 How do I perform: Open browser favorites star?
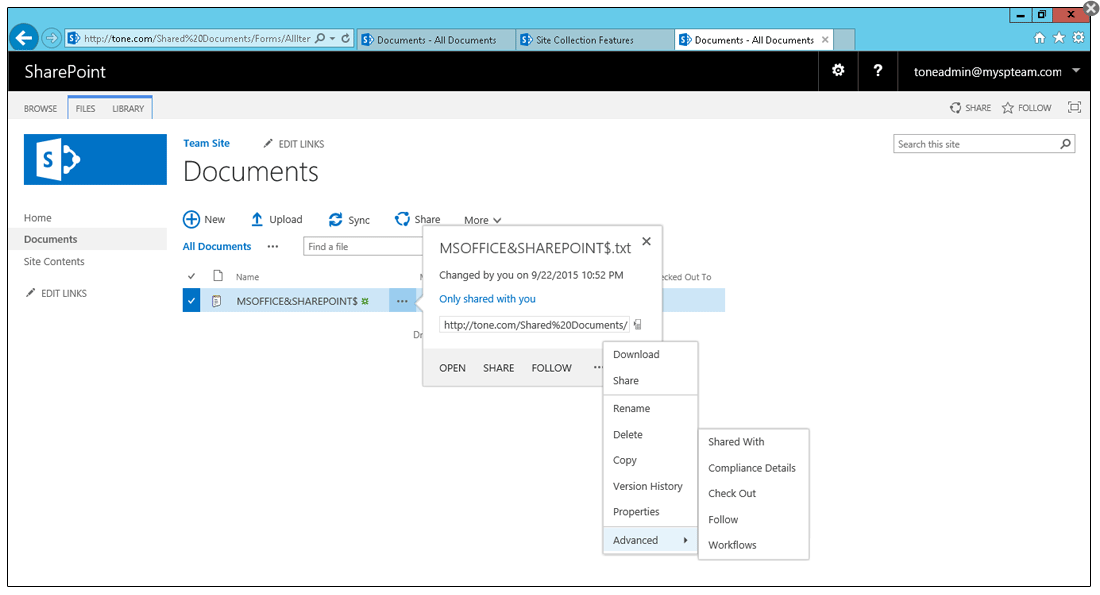coord(1059,38)
